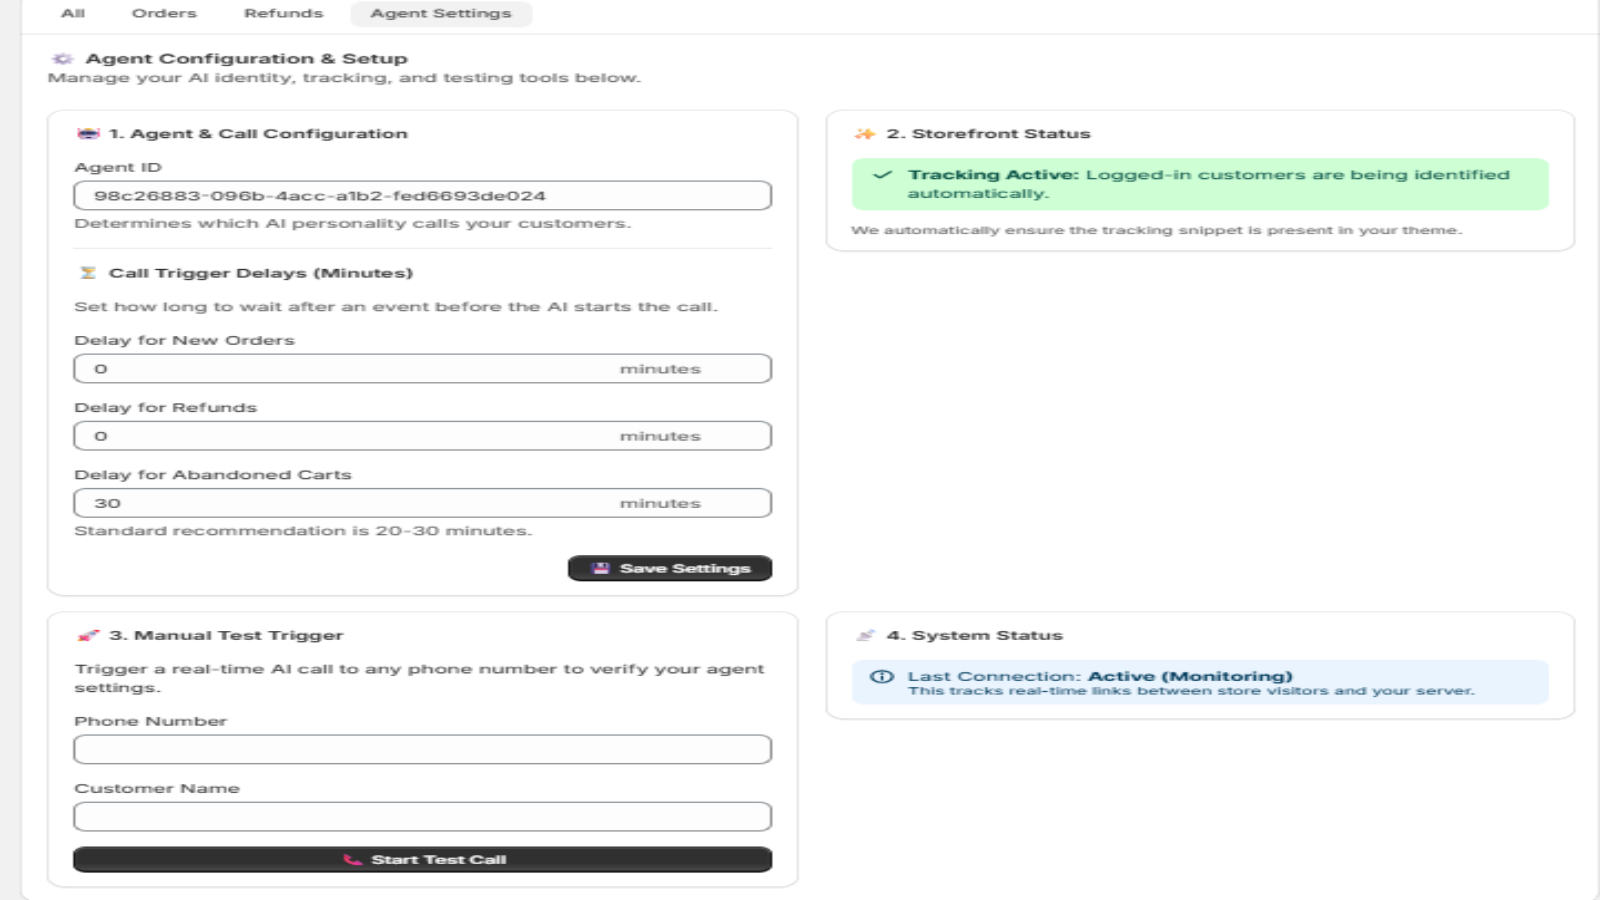Open the Orders tab

(x=164, y=13)
